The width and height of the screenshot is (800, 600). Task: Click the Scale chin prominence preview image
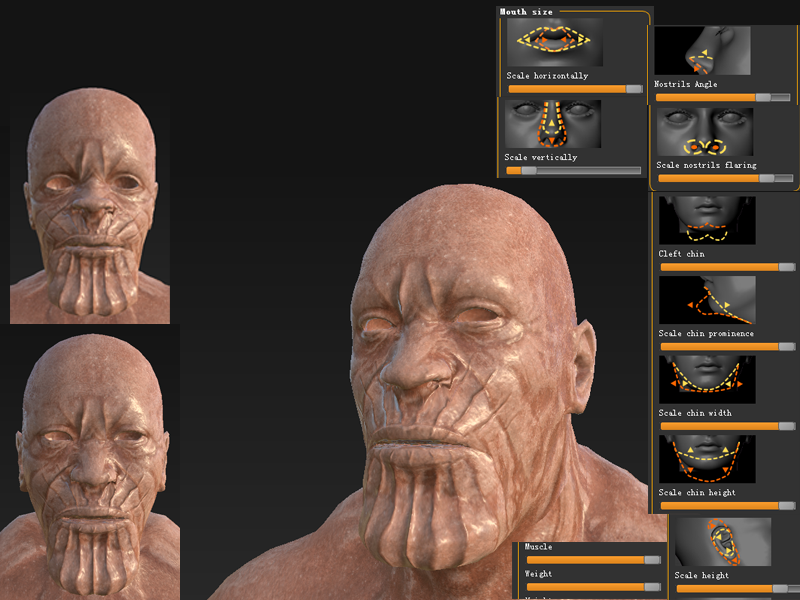[707, 300]
